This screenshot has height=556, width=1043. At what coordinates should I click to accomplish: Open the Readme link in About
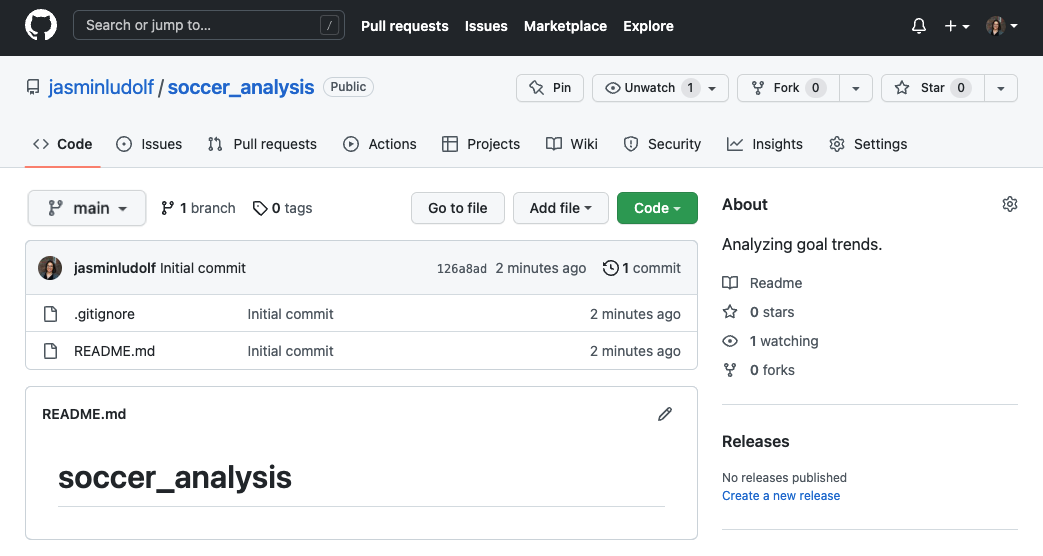click(x=762, y=283)
